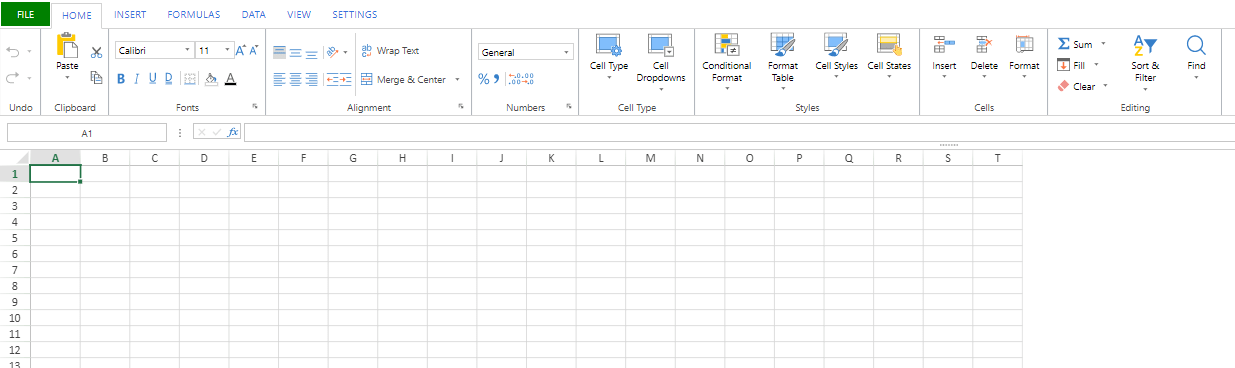Switch to the INSERT tab
The width and height of the screenshot is (1235, 368).
click(x=129, y=15)
